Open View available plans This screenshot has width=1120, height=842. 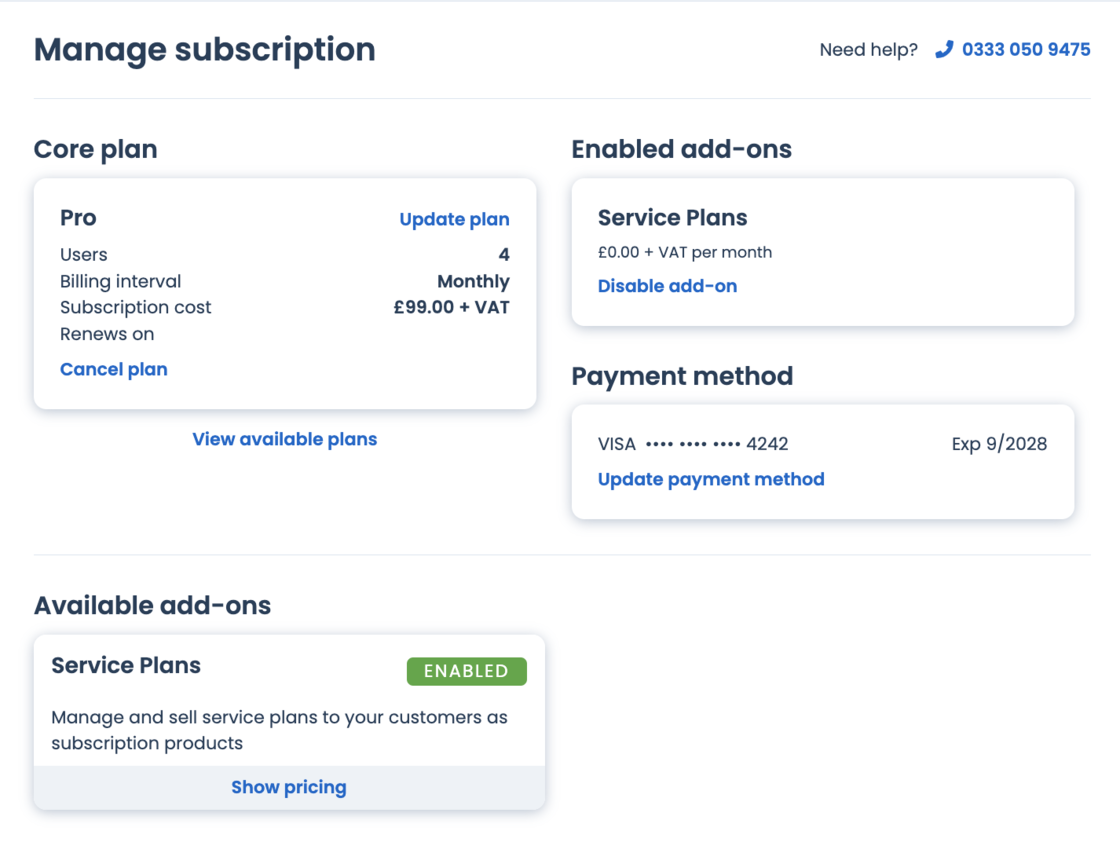(x=285, y=439)
